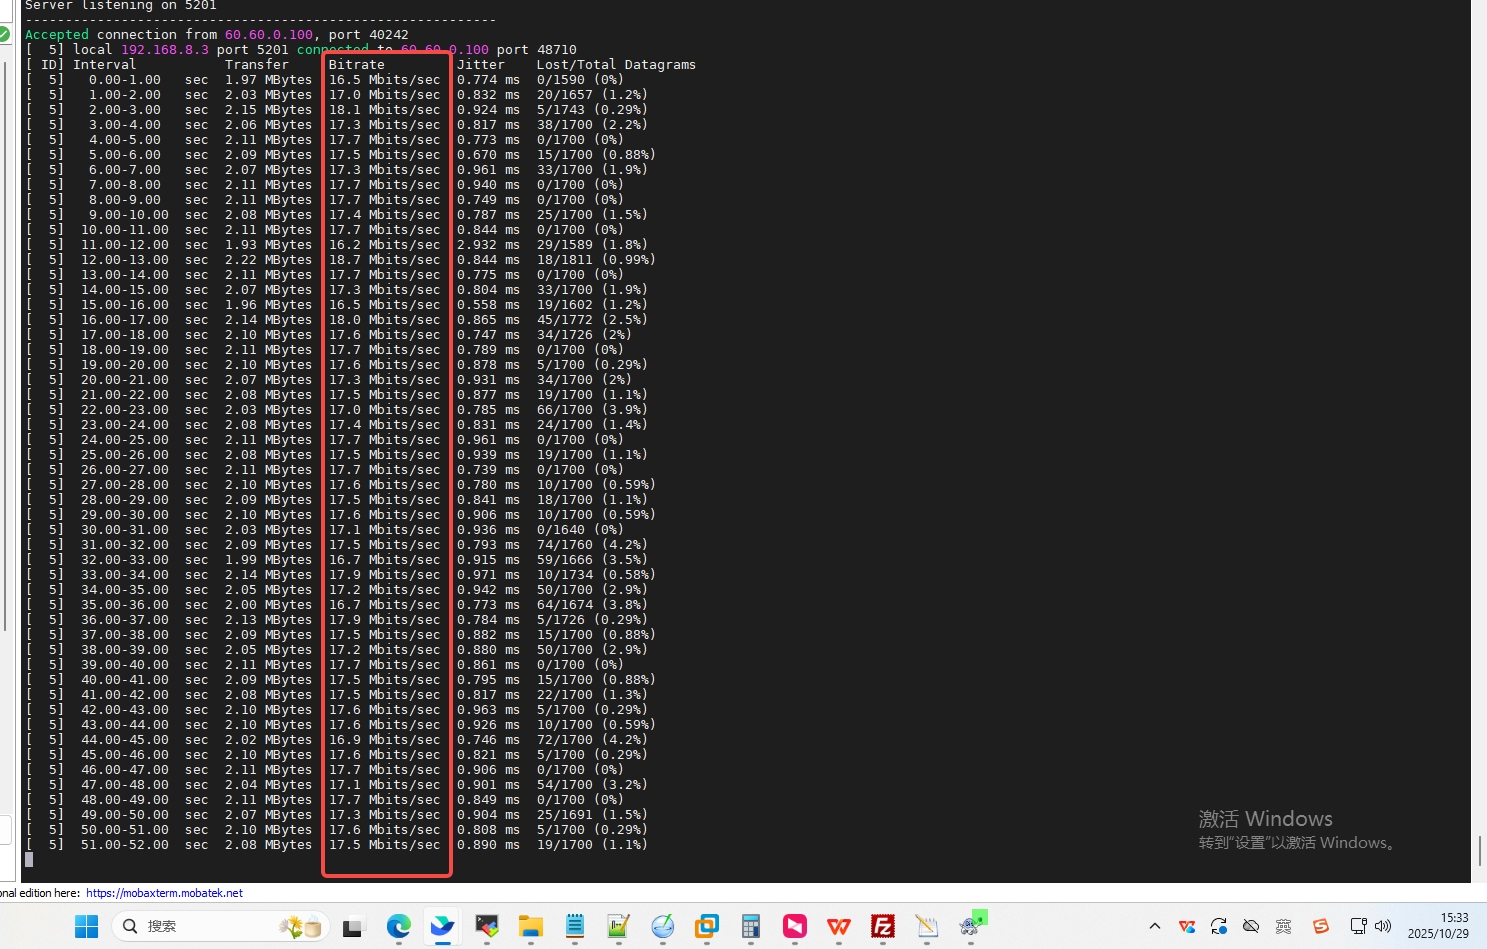Expand the hidden system tray icons
Image resolution: width=1487 pixels, height=949 pixels.
click(x=1155, y=927)
